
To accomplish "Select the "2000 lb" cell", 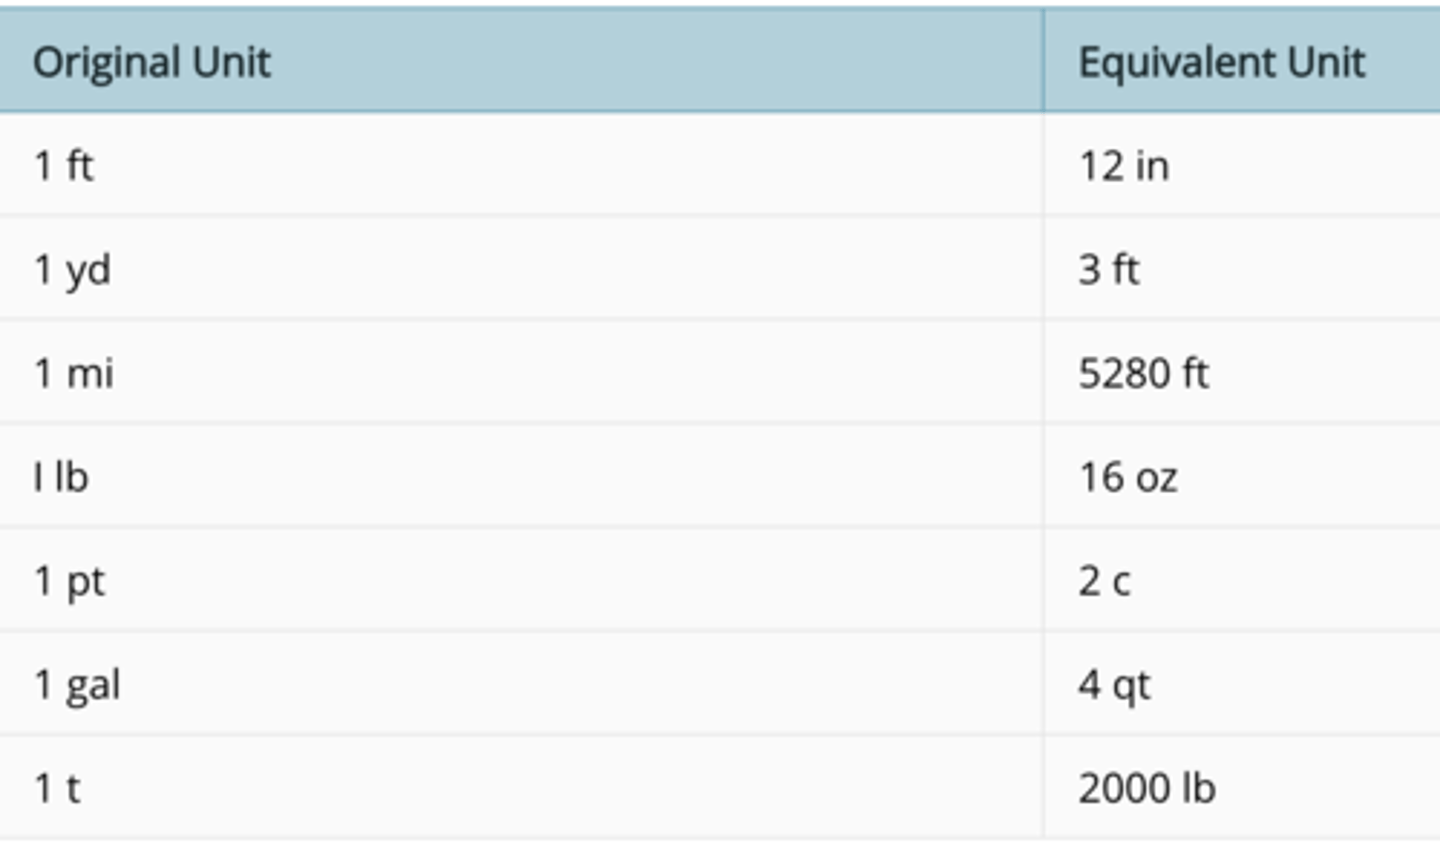I will (1146, 788).
